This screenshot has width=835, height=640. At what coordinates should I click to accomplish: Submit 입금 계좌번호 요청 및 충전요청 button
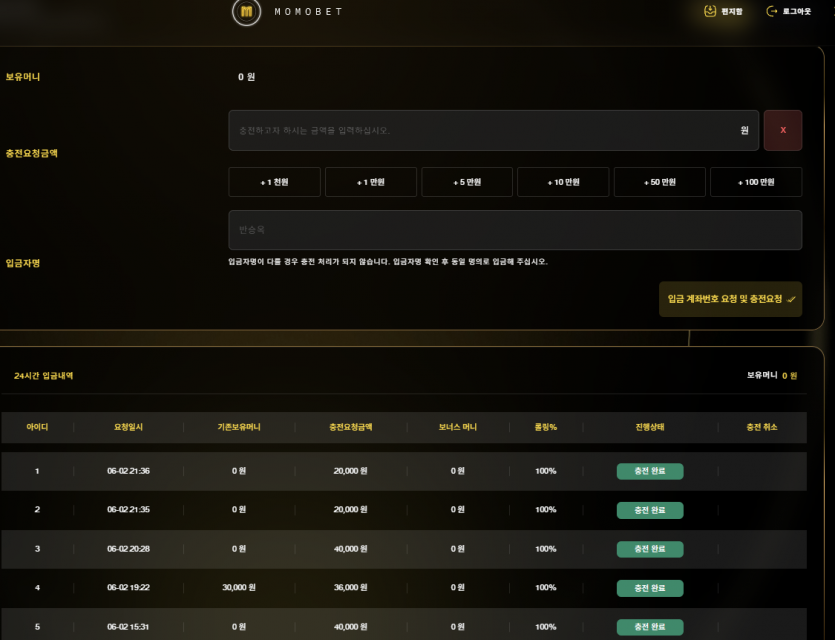point(731,299)
